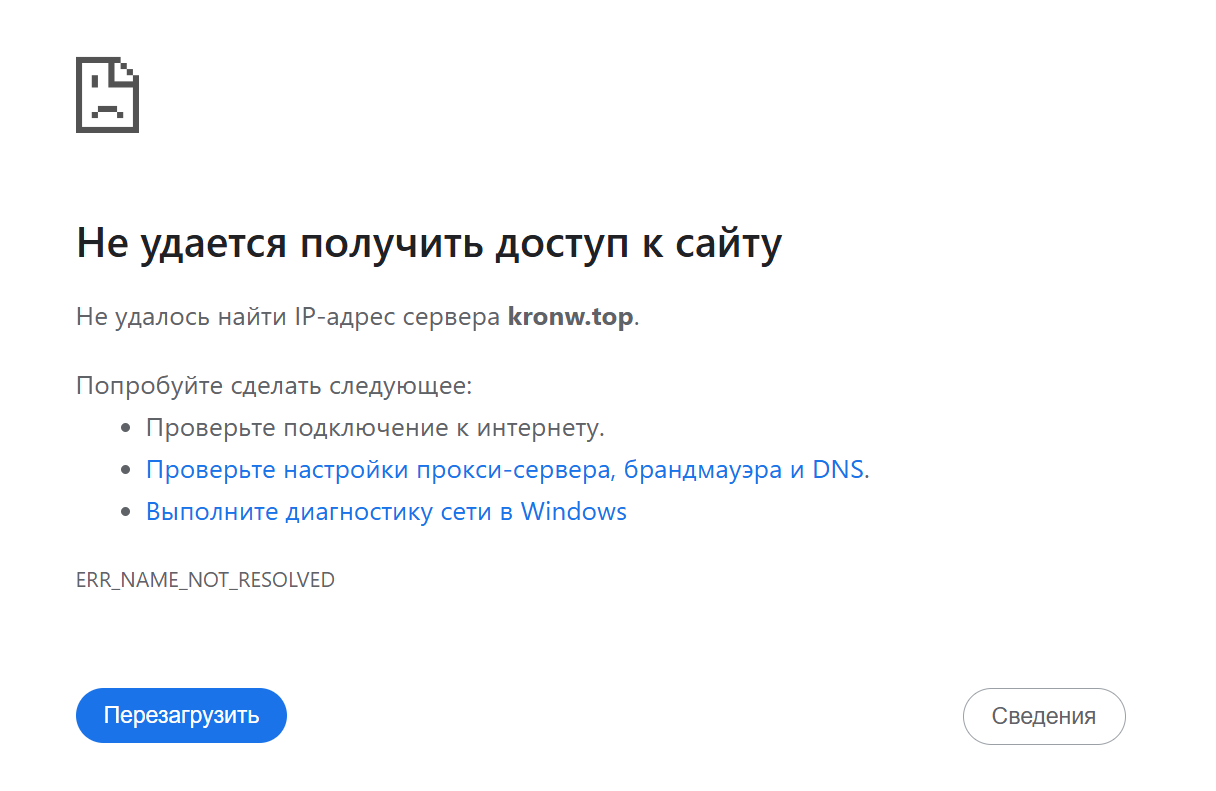Viewport: 1216px width, 791px height.
Task: Run the Windows network diagnostics link
Action: (386, 512)
